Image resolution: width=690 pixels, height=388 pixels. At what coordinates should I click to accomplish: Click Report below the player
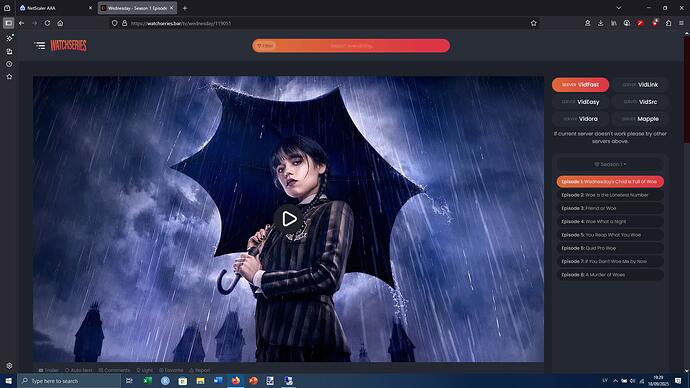pos(199,370)
